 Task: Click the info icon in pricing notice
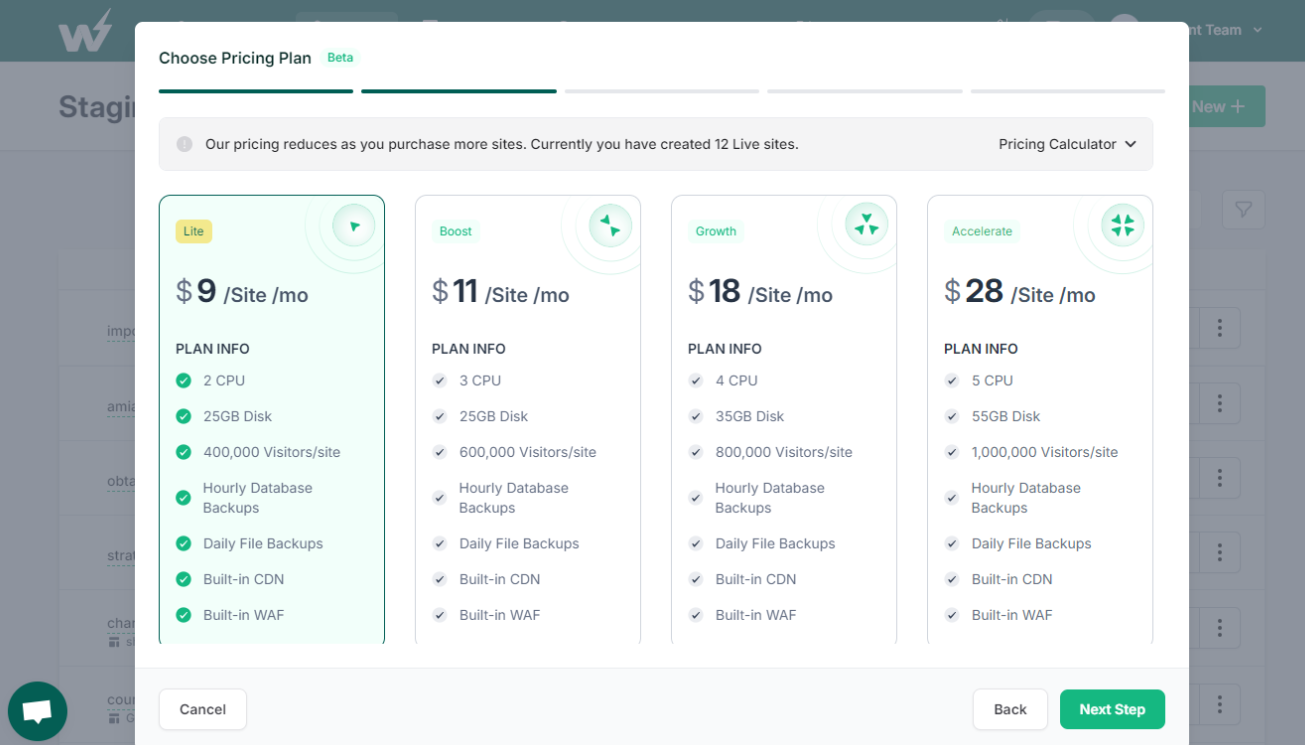[184, 144]
